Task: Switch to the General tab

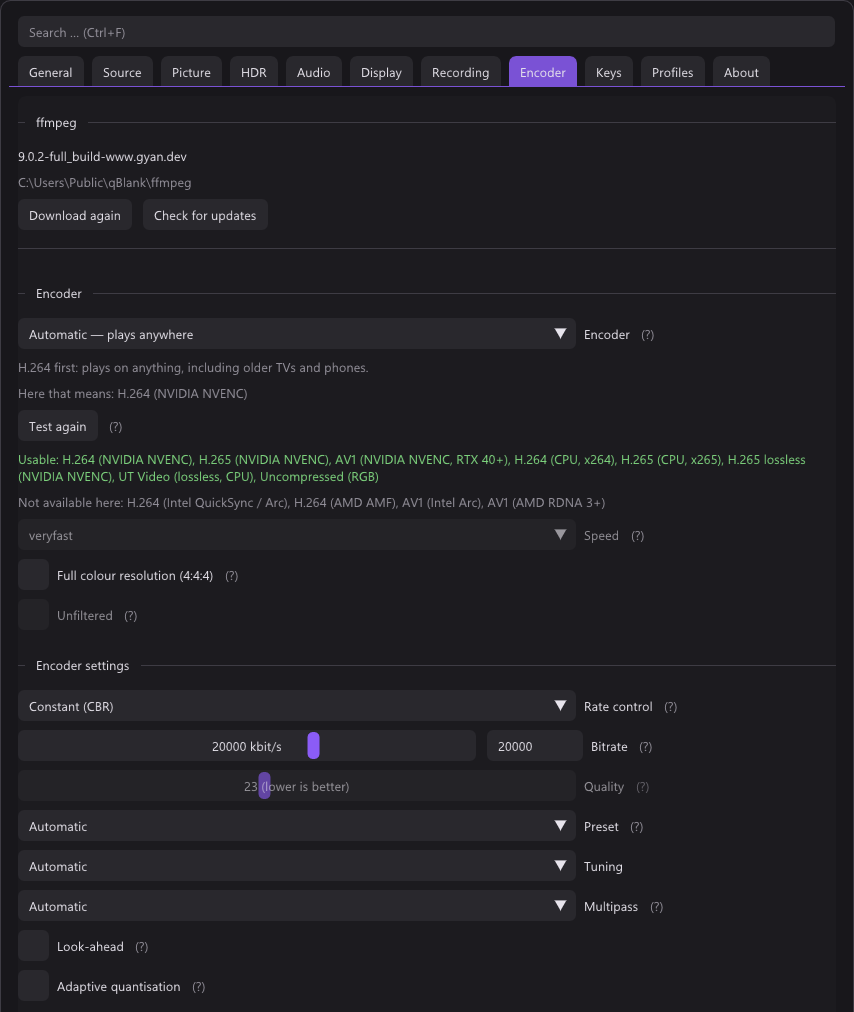Action: [x=50, y=72]
